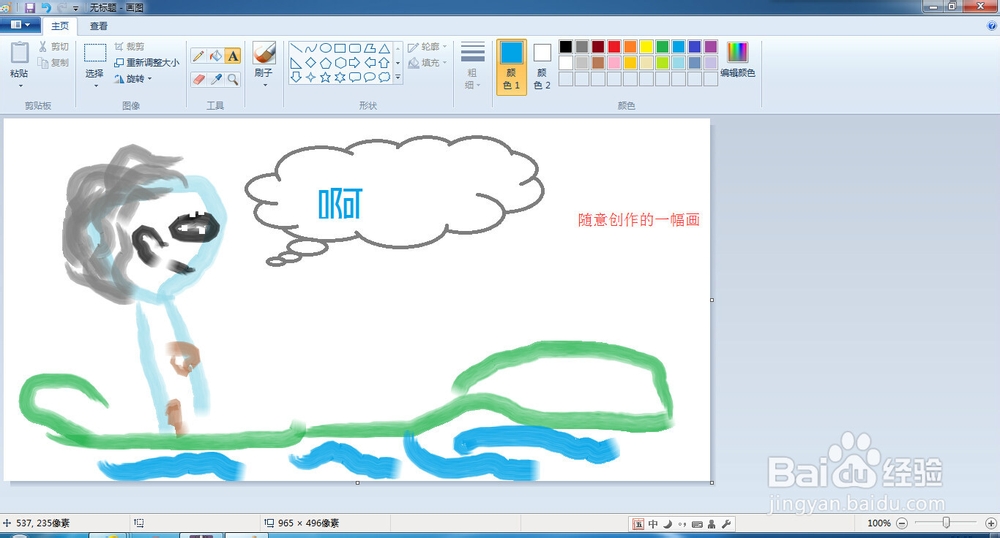Activate Color 2 (颜色2) button
Screen dimensions: 1000x538
[542, 67]
